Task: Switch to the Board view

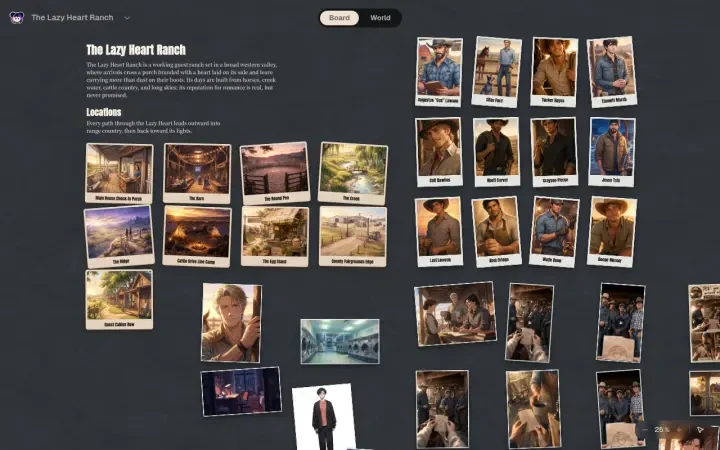Action: pos(339,18)
